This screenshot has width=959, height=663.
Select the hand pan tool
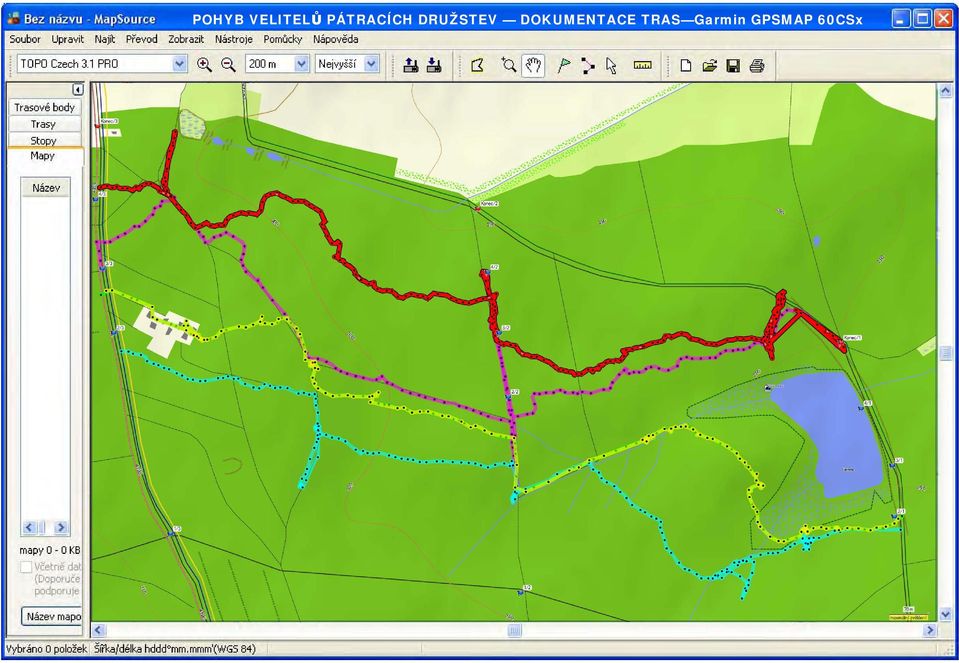533,65
